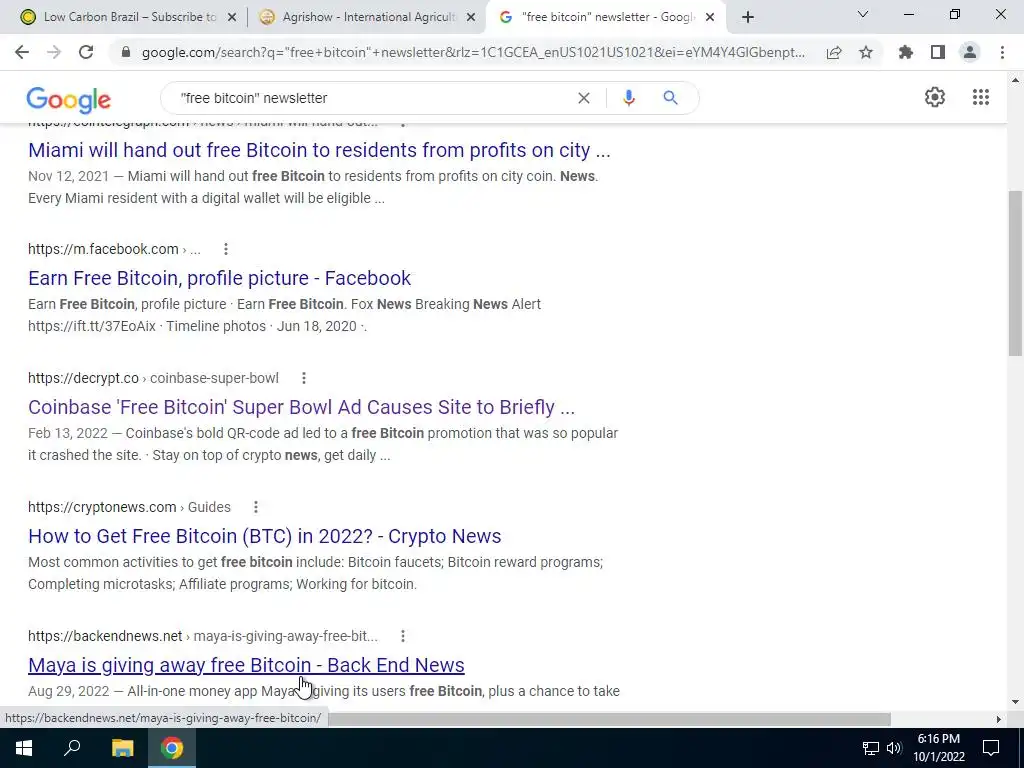Toggle the Chrome side panel
Viewport: 1024px width, 768px height.
(x=938, y=52)
